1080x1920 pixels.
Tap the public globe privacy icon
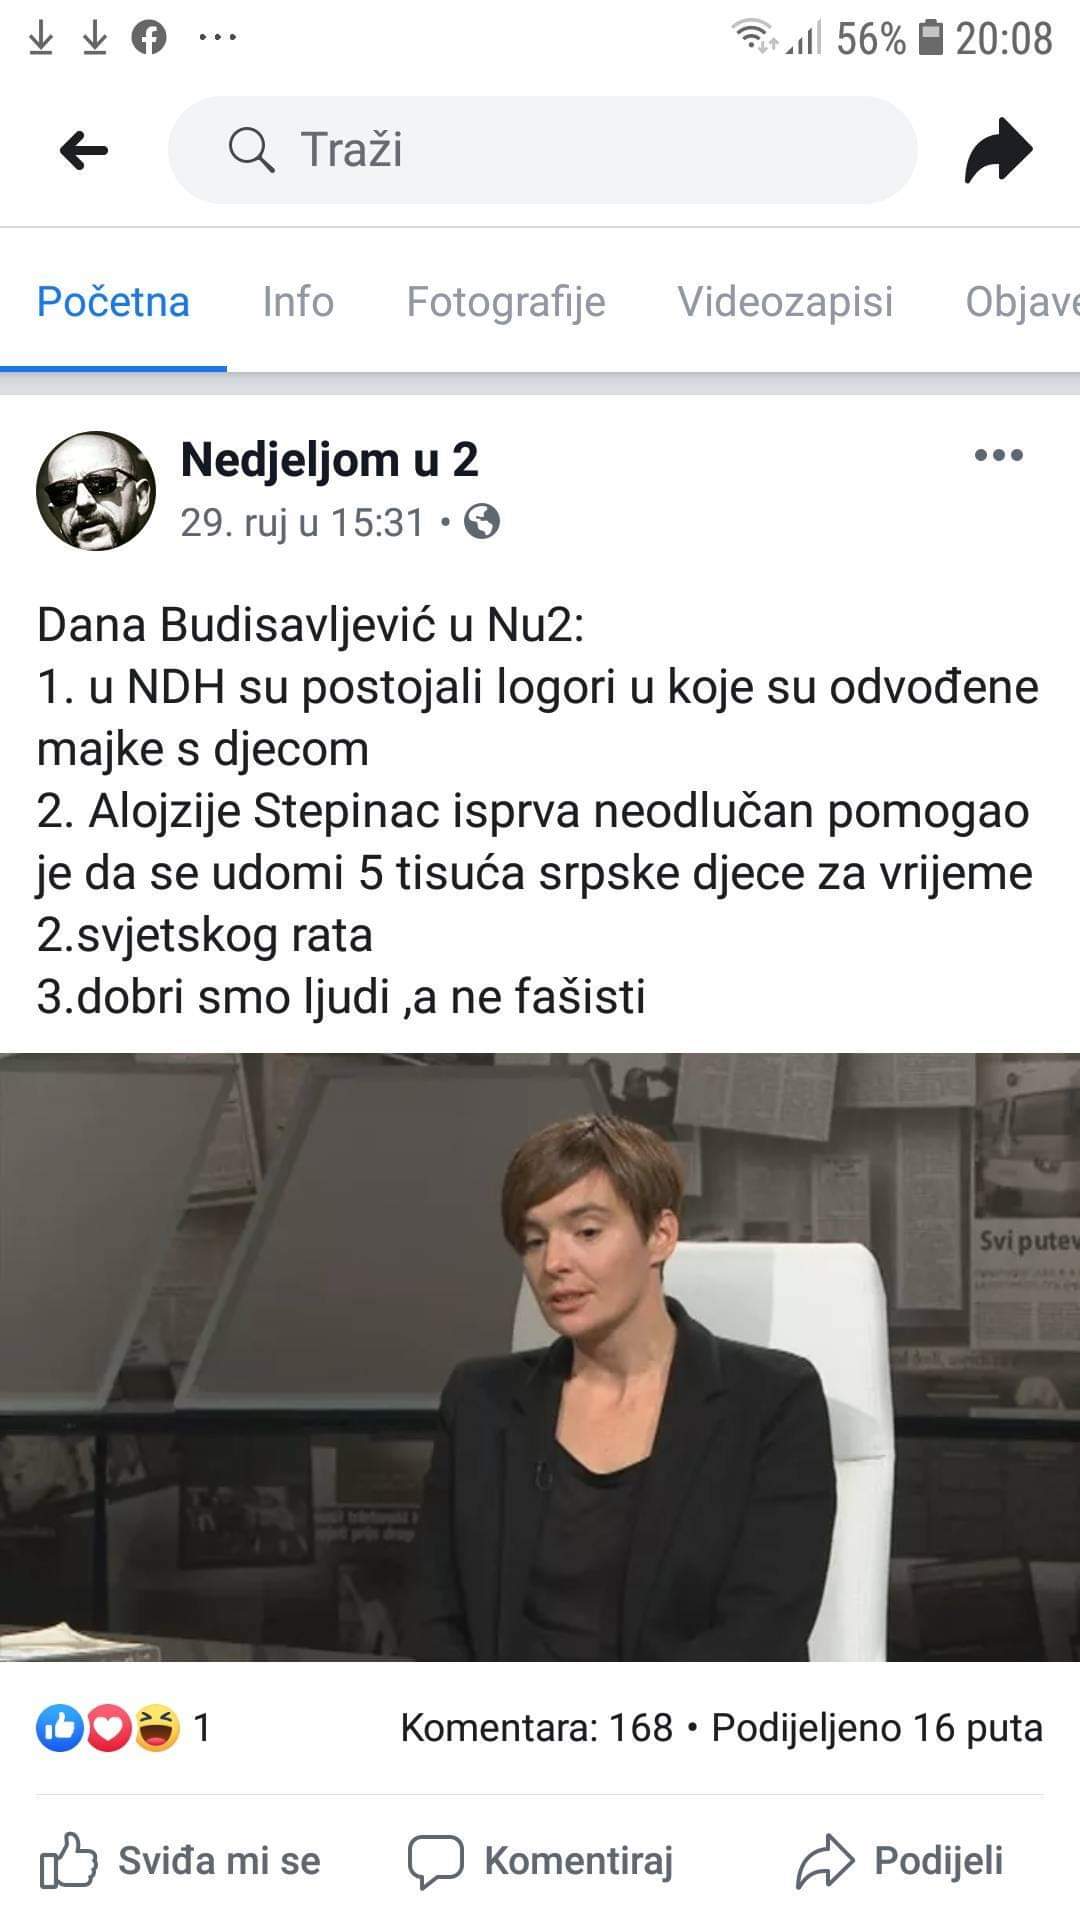pos(482,522)
